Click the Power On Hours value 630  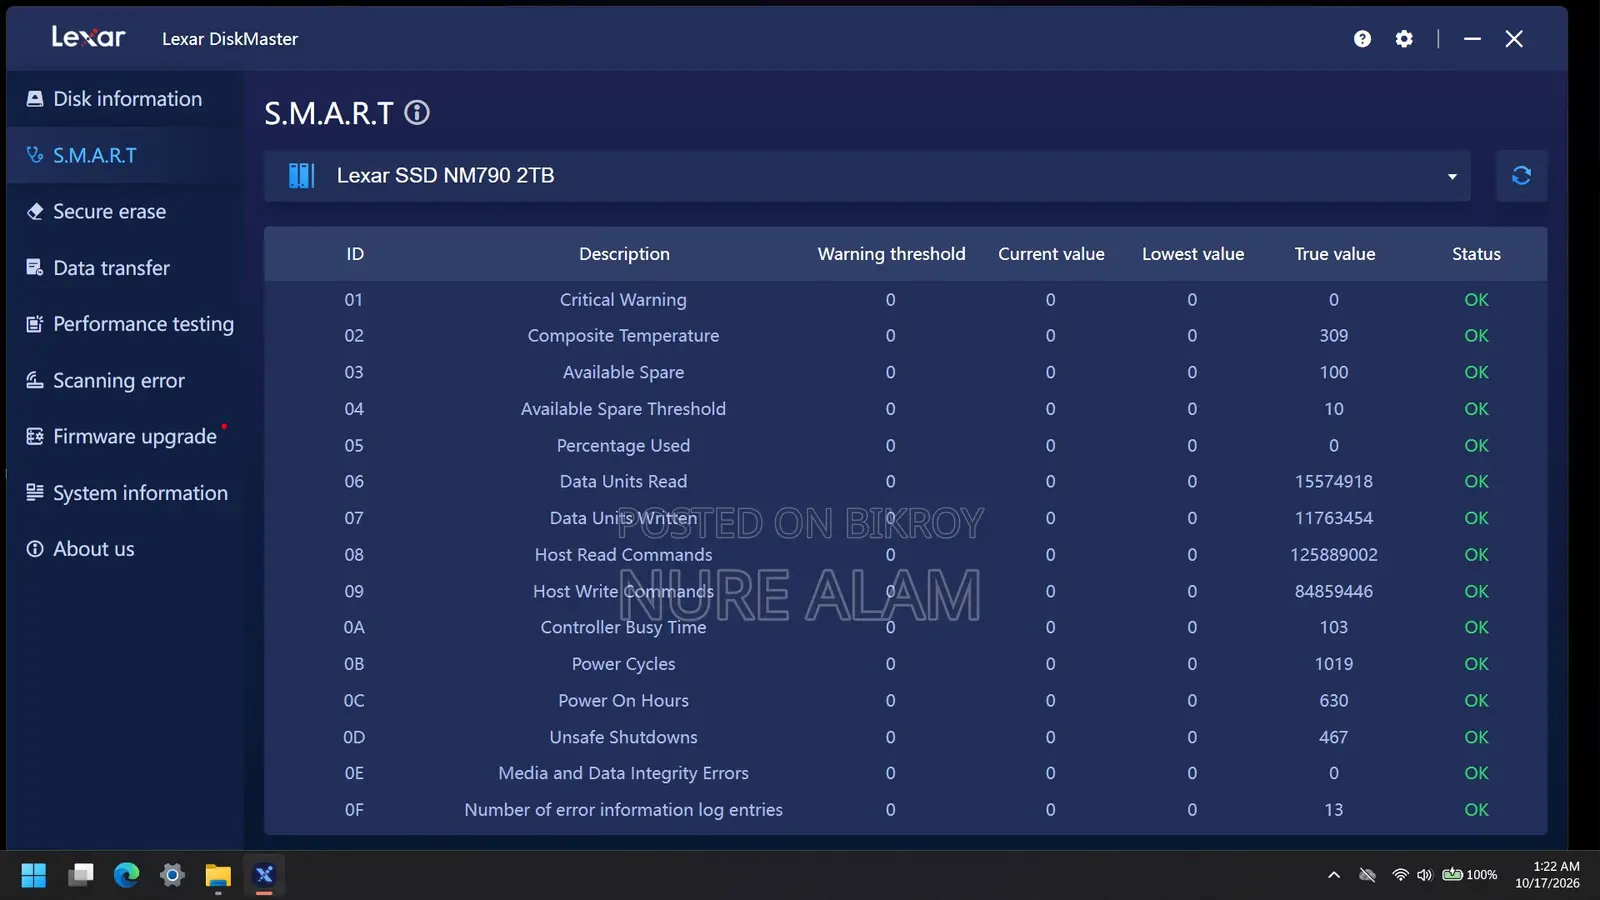coord(1334,701)
